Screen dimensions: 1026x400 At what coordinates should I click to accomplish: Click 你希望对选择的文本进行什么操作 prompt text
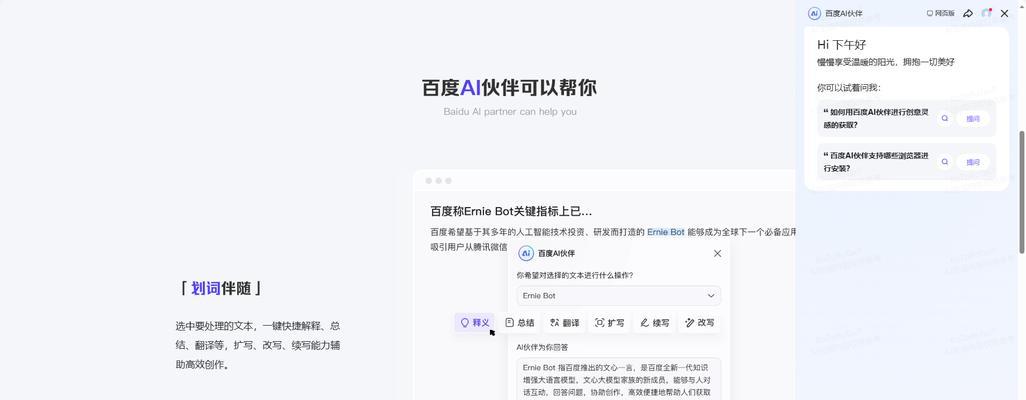[x=575, y=275]
